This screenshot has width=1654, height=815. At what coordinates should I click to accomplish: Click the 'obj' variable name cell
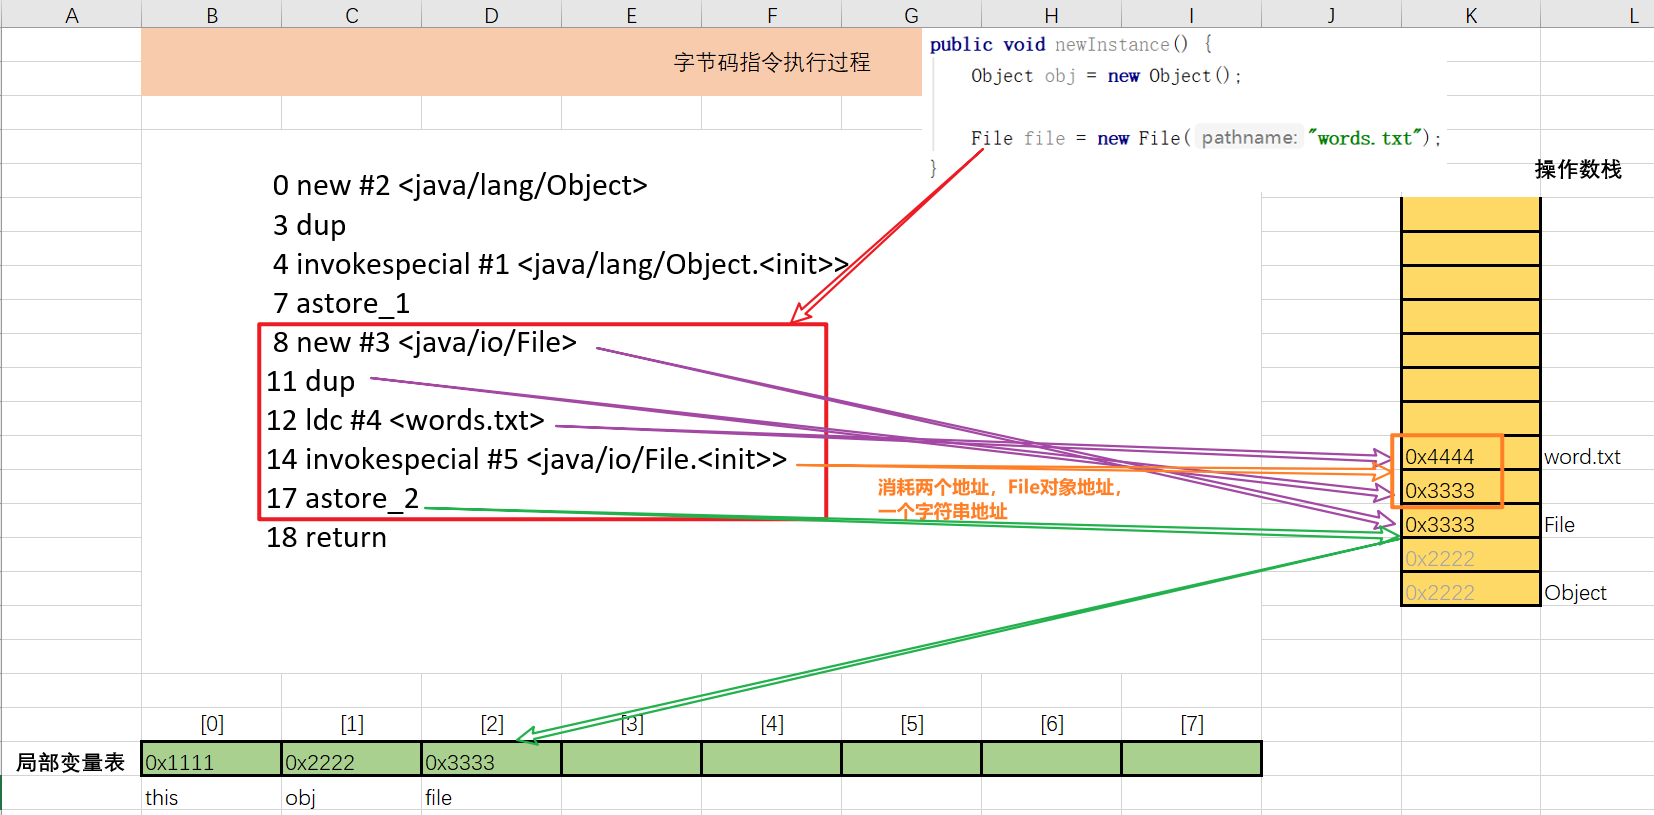[300, 797]
